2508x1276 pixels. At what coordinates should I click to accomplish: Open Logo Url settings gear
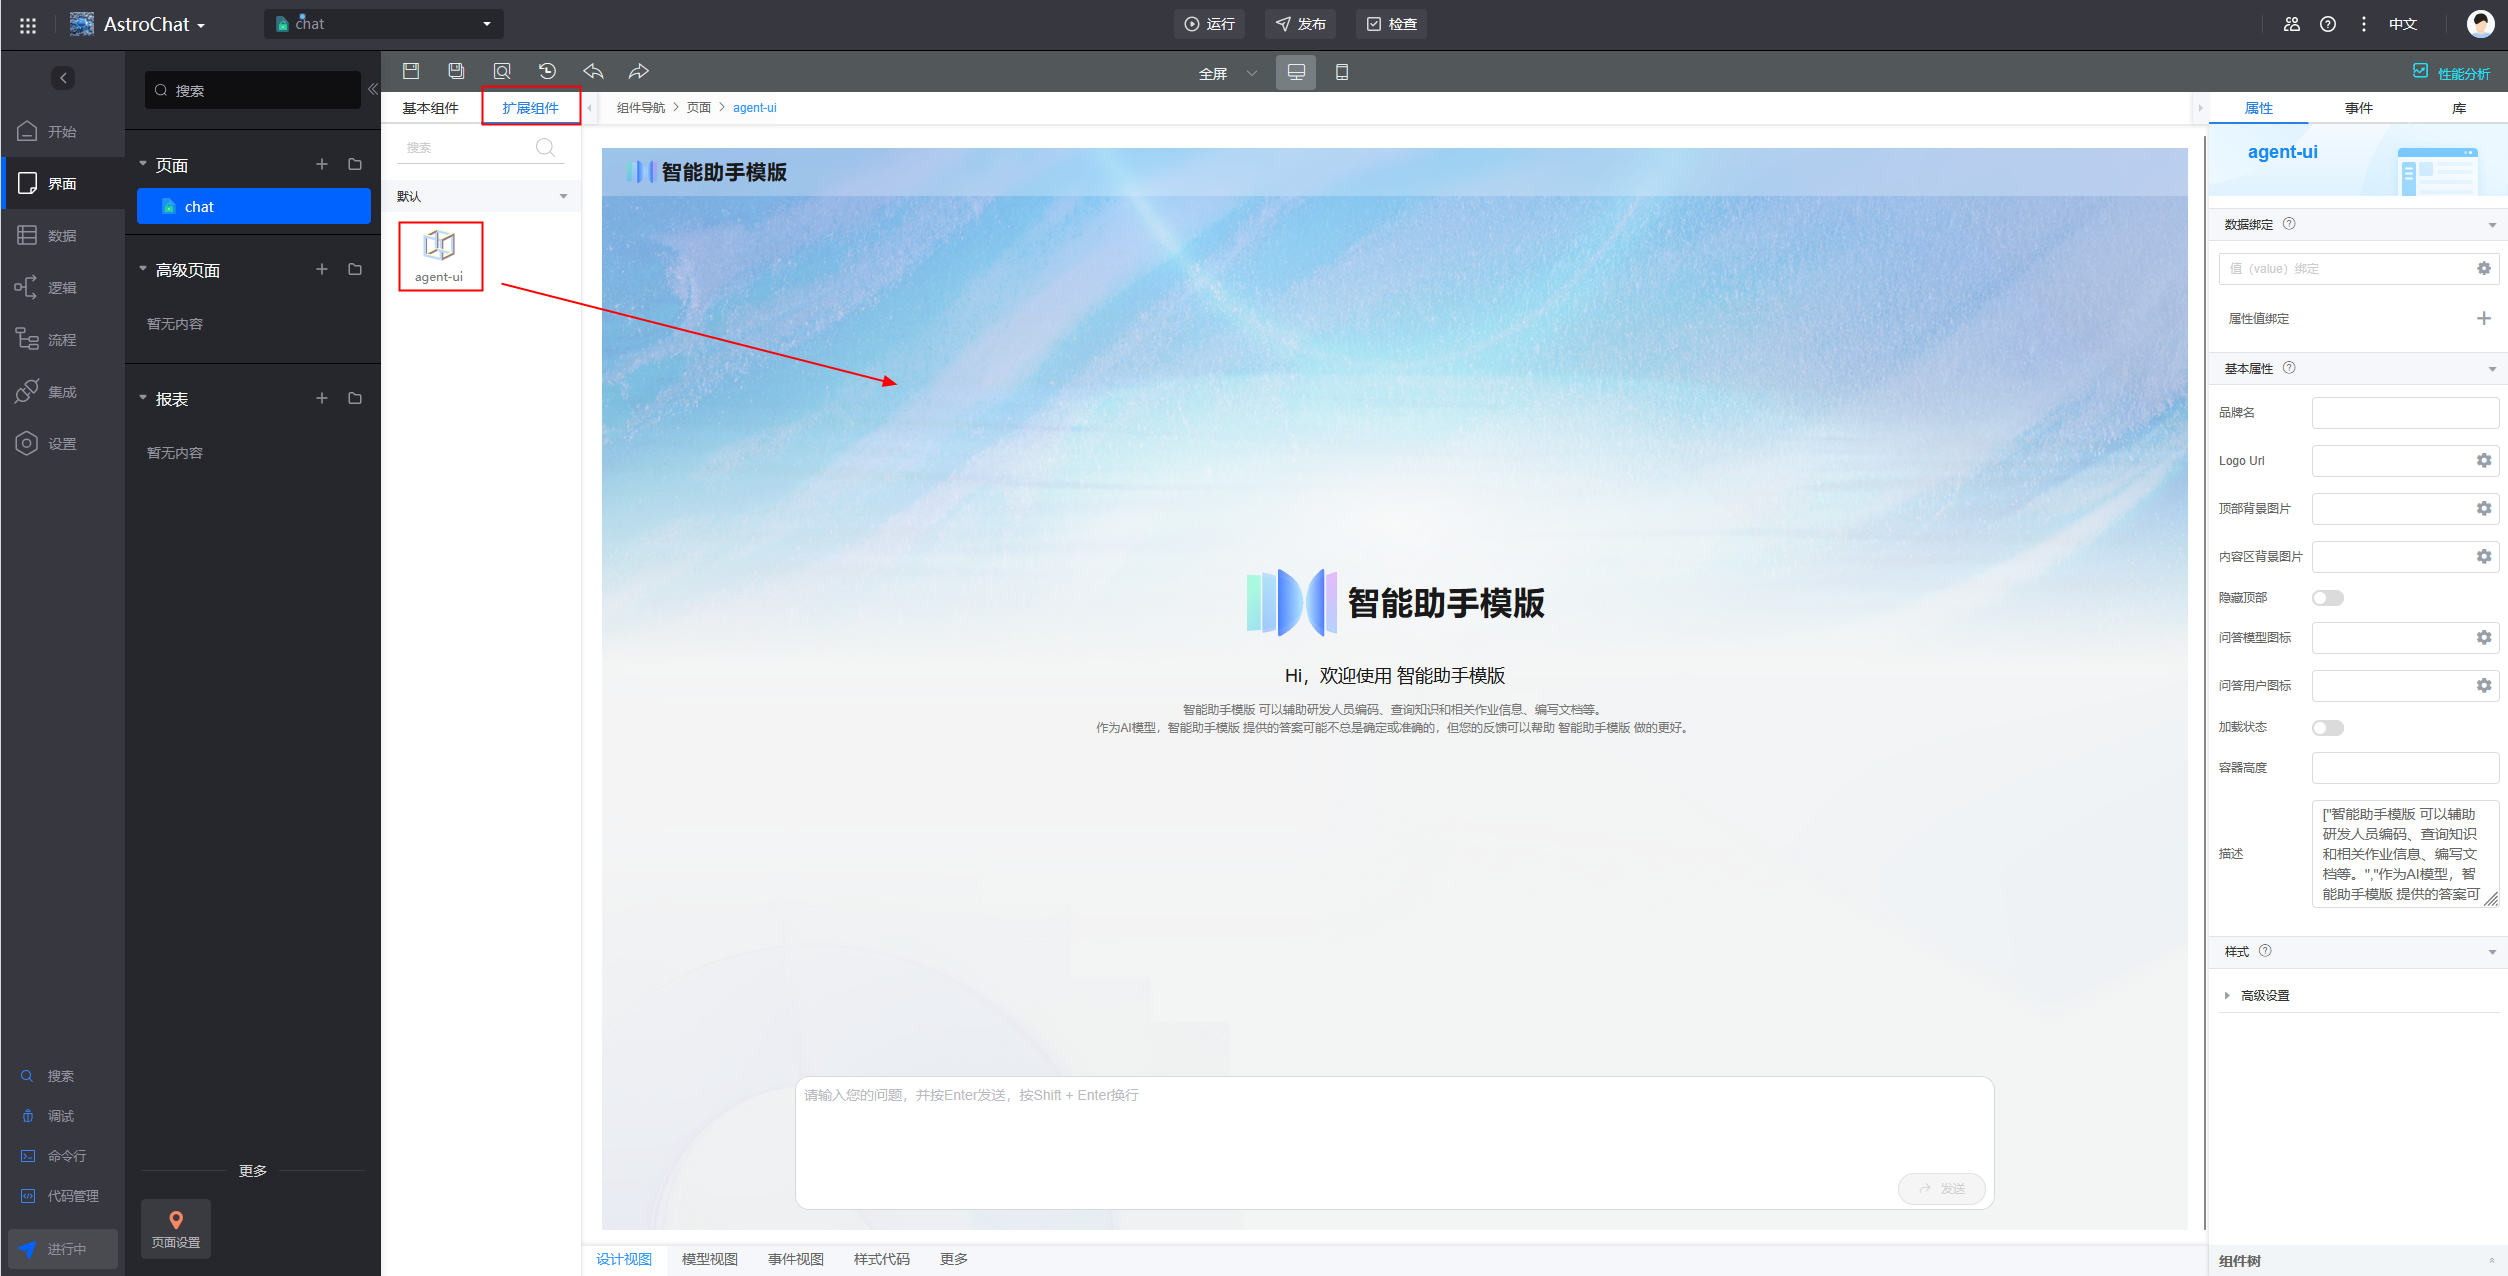[x=2483, y=460]
